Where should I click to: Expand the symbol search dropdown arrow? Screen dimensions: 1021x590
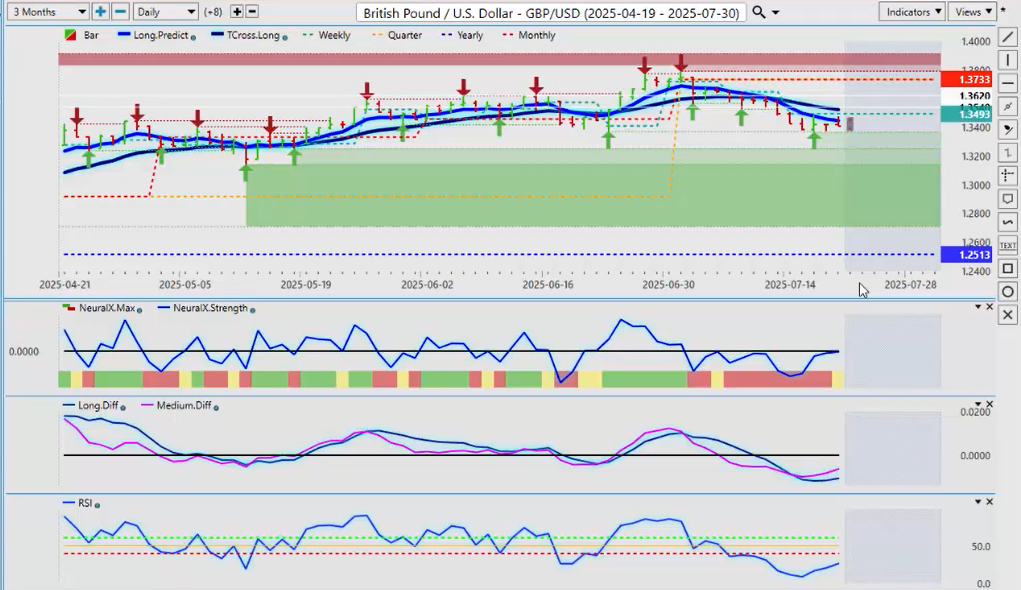coord(776,12)
